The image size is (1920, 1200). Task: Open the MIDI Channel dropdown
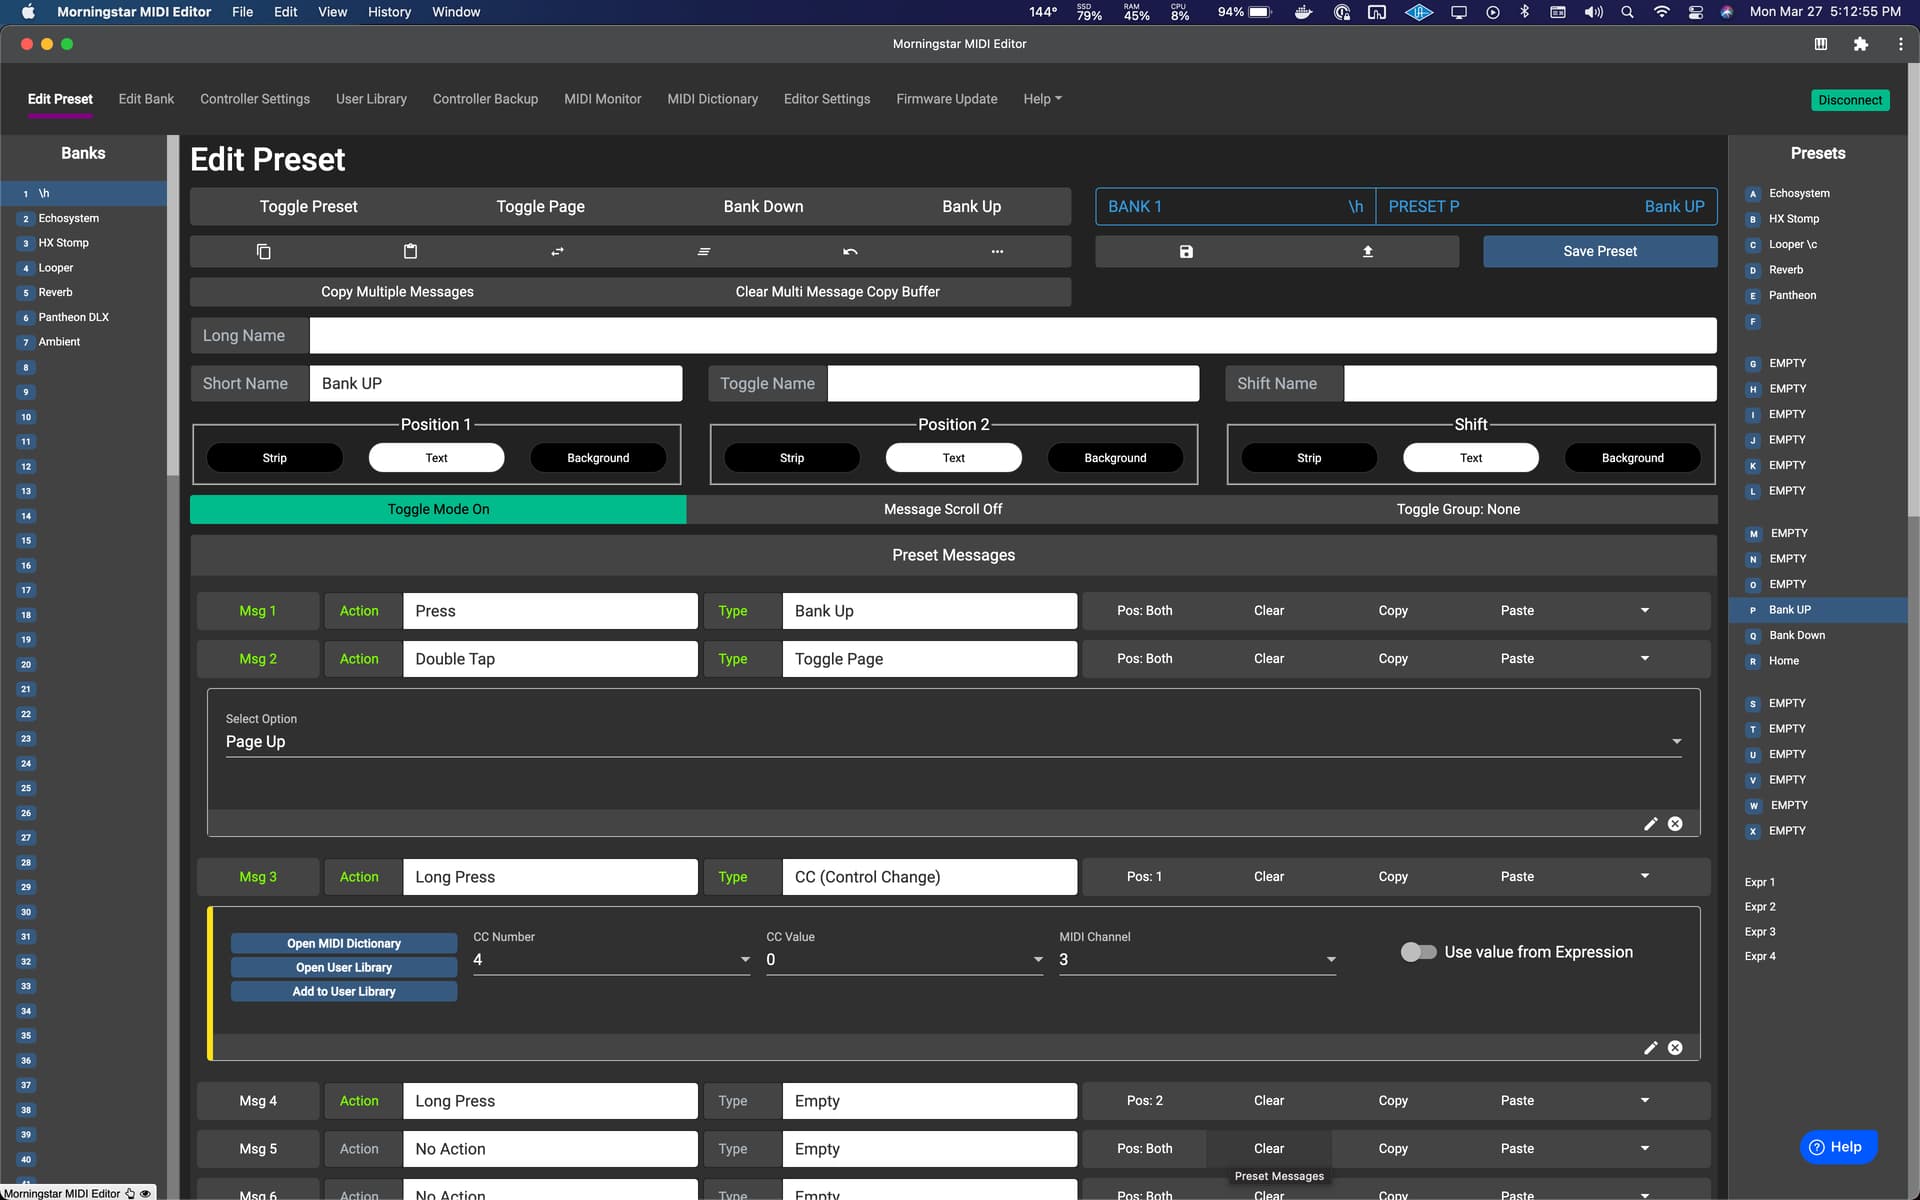pyautogui.click(x=1196, y=960)
